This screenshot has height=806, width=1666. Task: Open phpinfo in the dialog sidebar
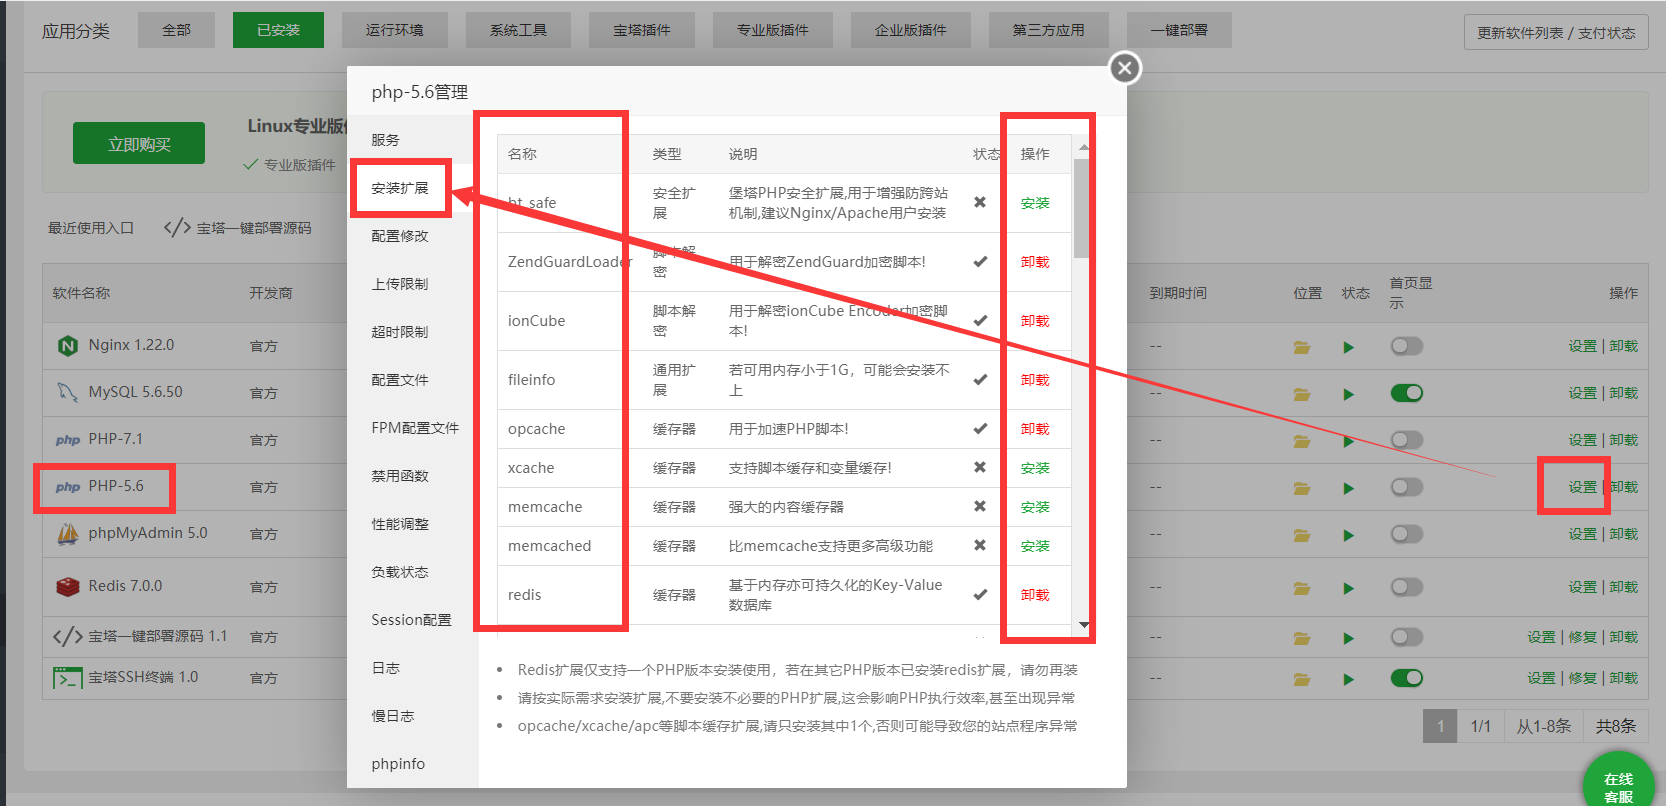tap(398, 764)
